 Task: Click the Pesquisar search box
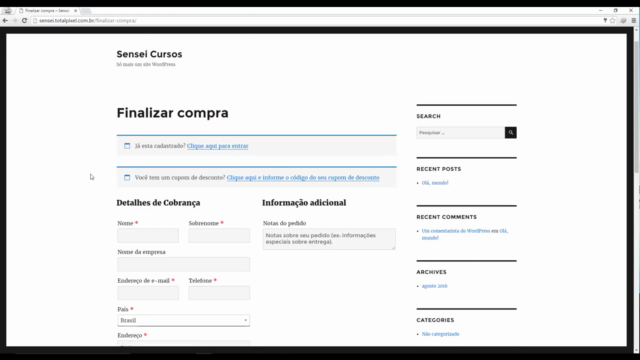click(x=460, y=133)
